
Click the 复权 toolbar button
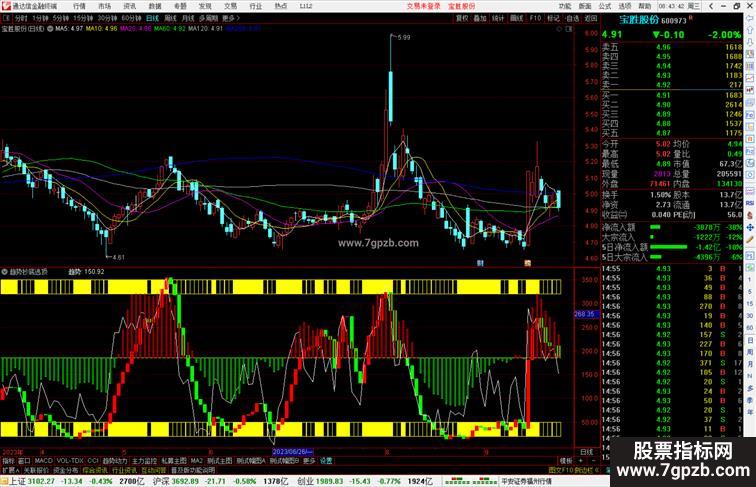coord(462,18)
